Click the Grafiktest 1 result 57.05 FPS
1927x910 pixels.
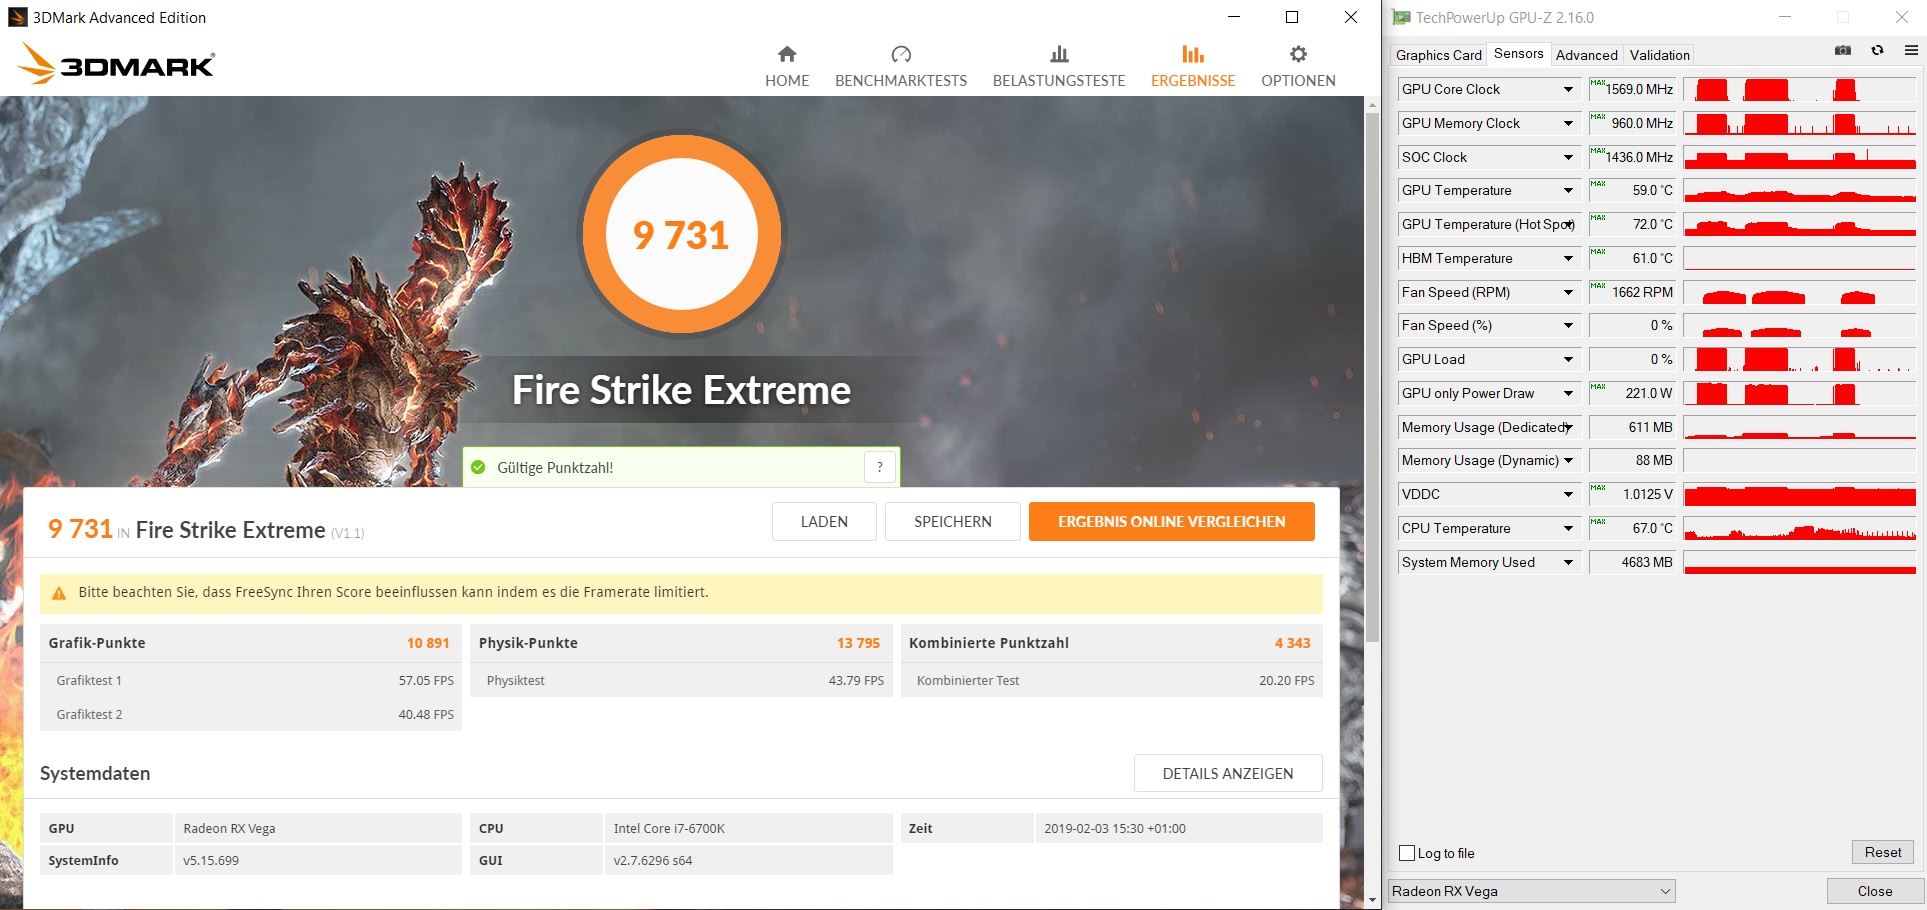pyautogui.click(x=426, y=681)
